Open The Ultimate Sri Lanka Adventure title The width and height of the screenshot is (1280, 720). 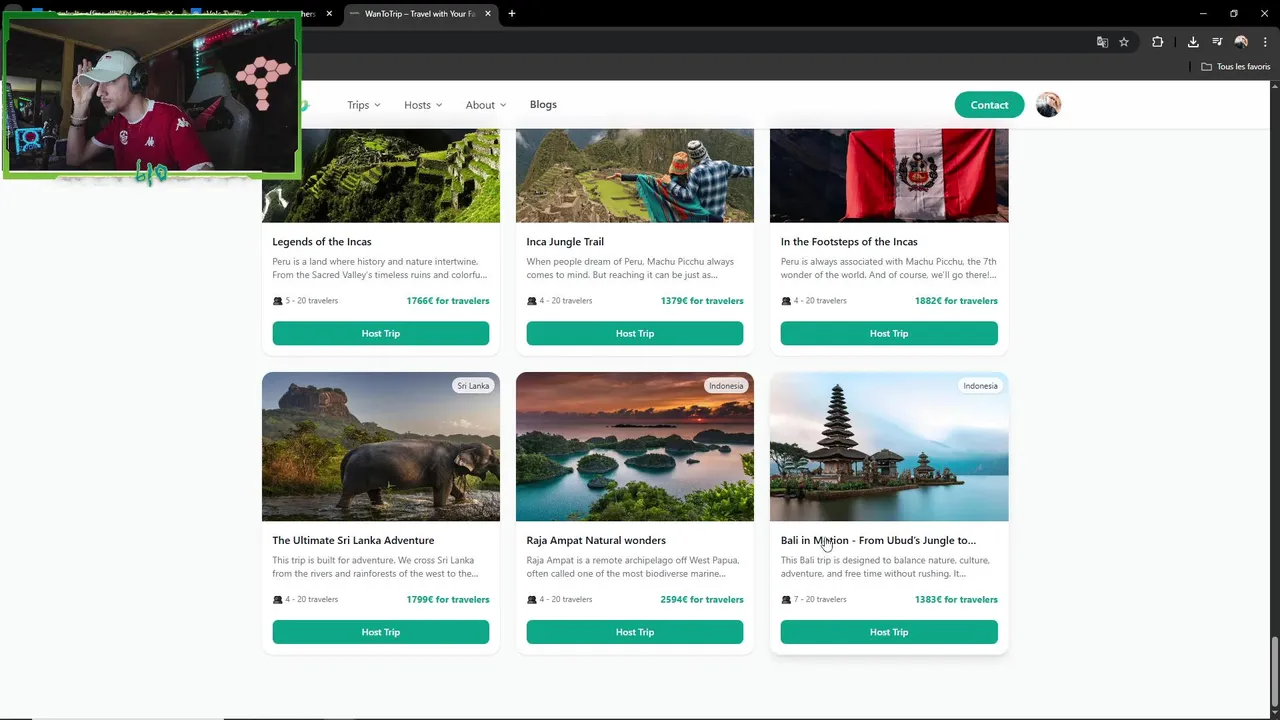(353, 541)
